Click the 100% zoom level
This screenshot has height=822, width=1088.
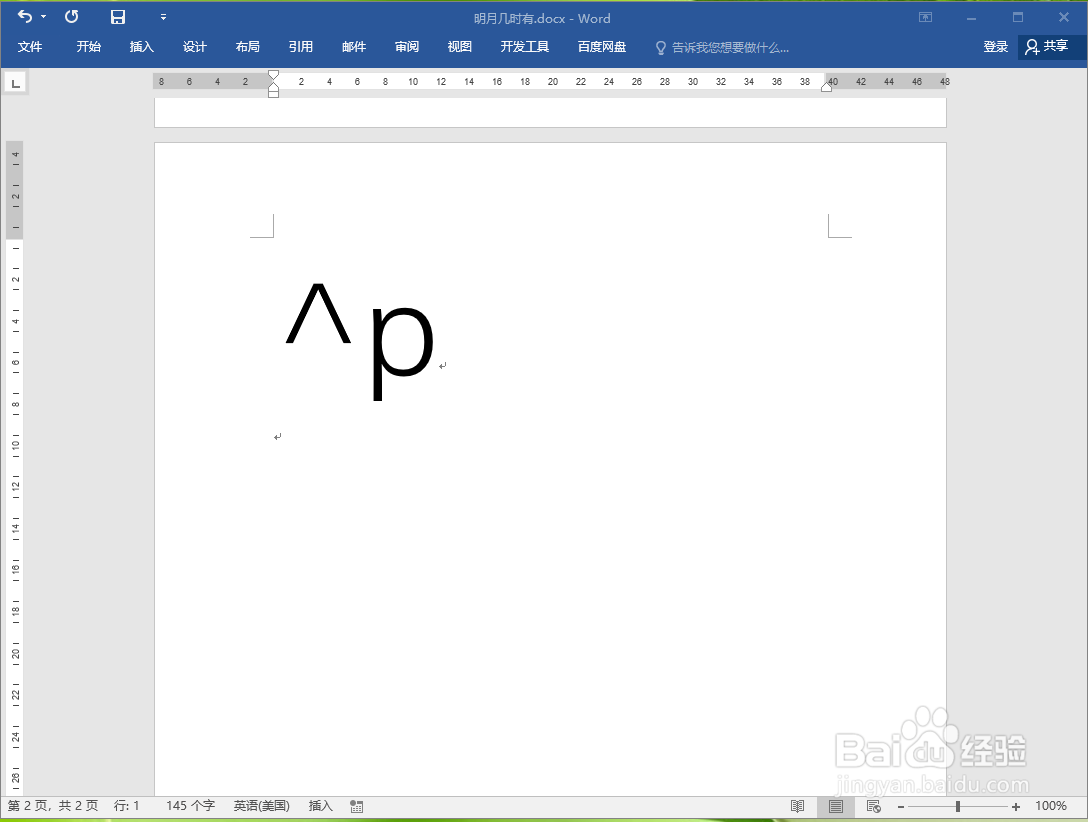1051,805
